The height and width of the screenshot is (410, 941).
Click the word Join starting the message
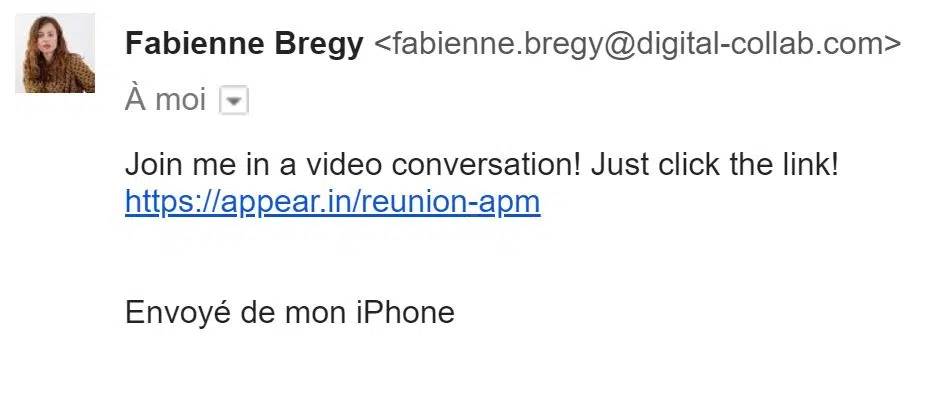(154, 165)
